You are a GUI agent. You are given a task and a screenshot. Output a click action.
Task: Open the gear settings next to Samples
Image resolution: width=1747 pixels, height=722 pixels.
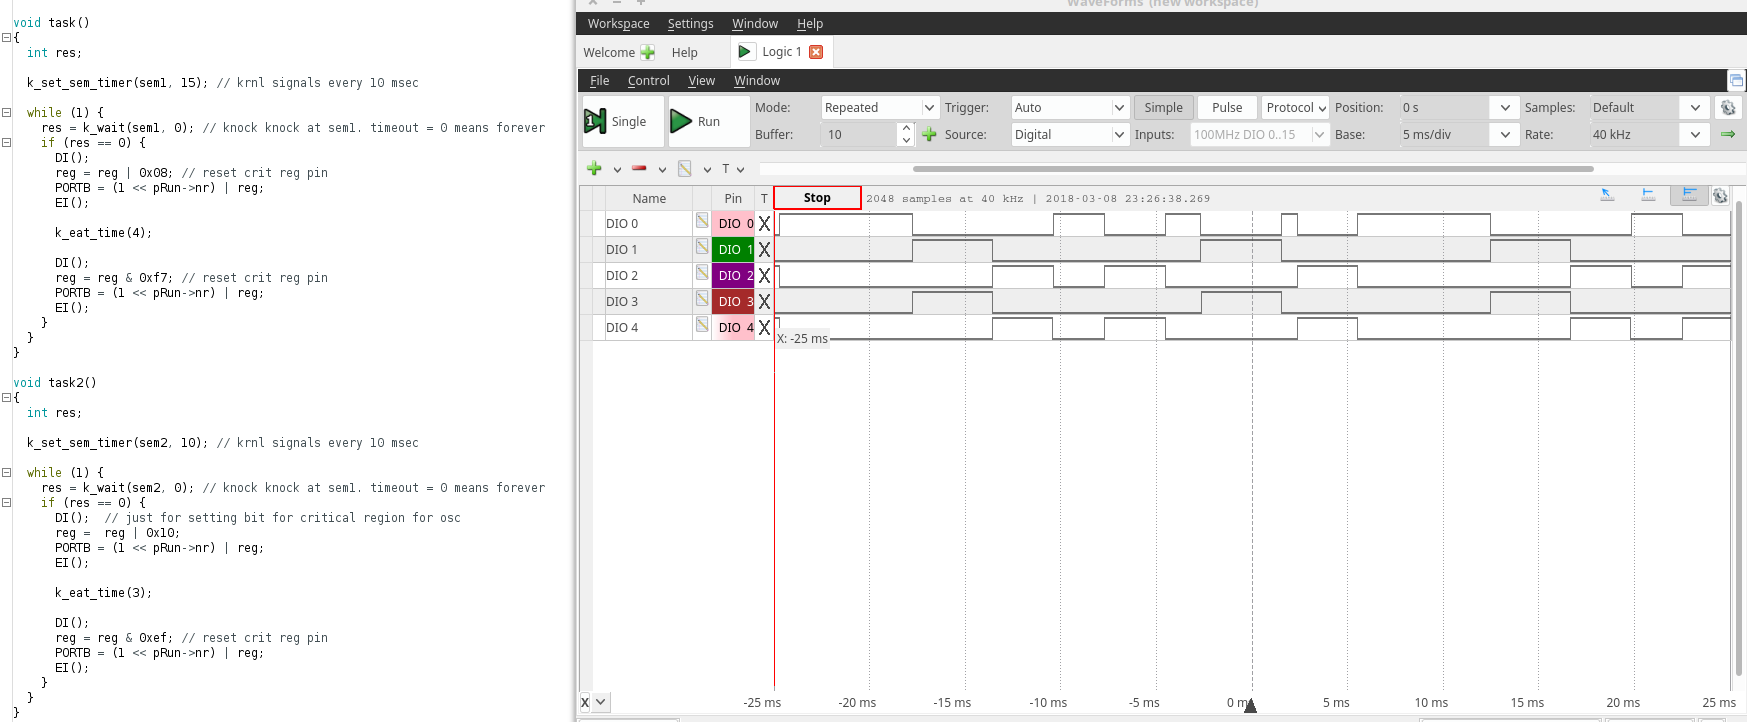point(1727,107)
